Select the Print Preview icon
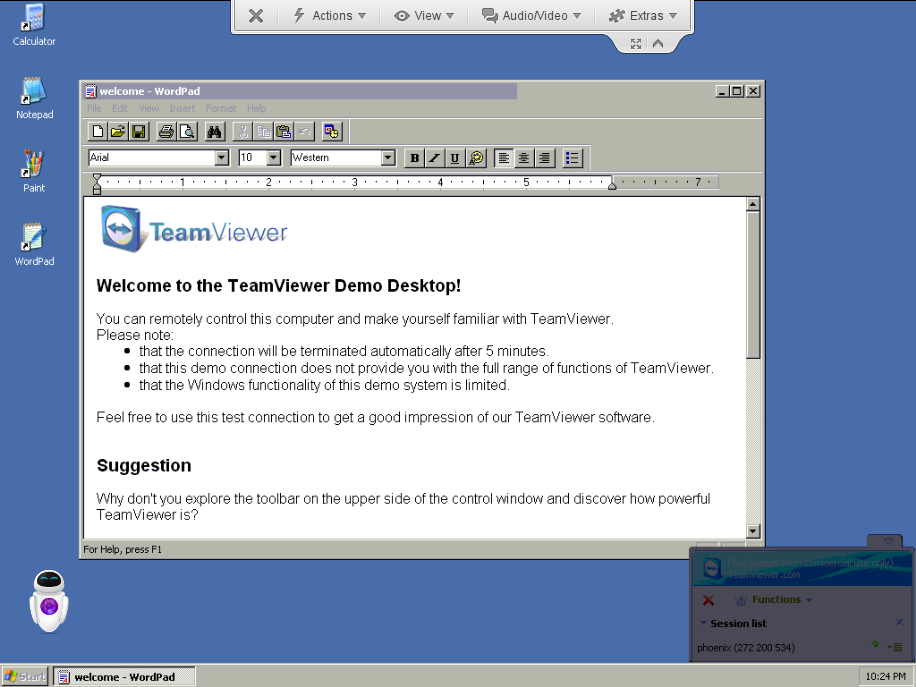Image resolution: width=916 pixels, height=687 pixels. click(x=186, y=131)
